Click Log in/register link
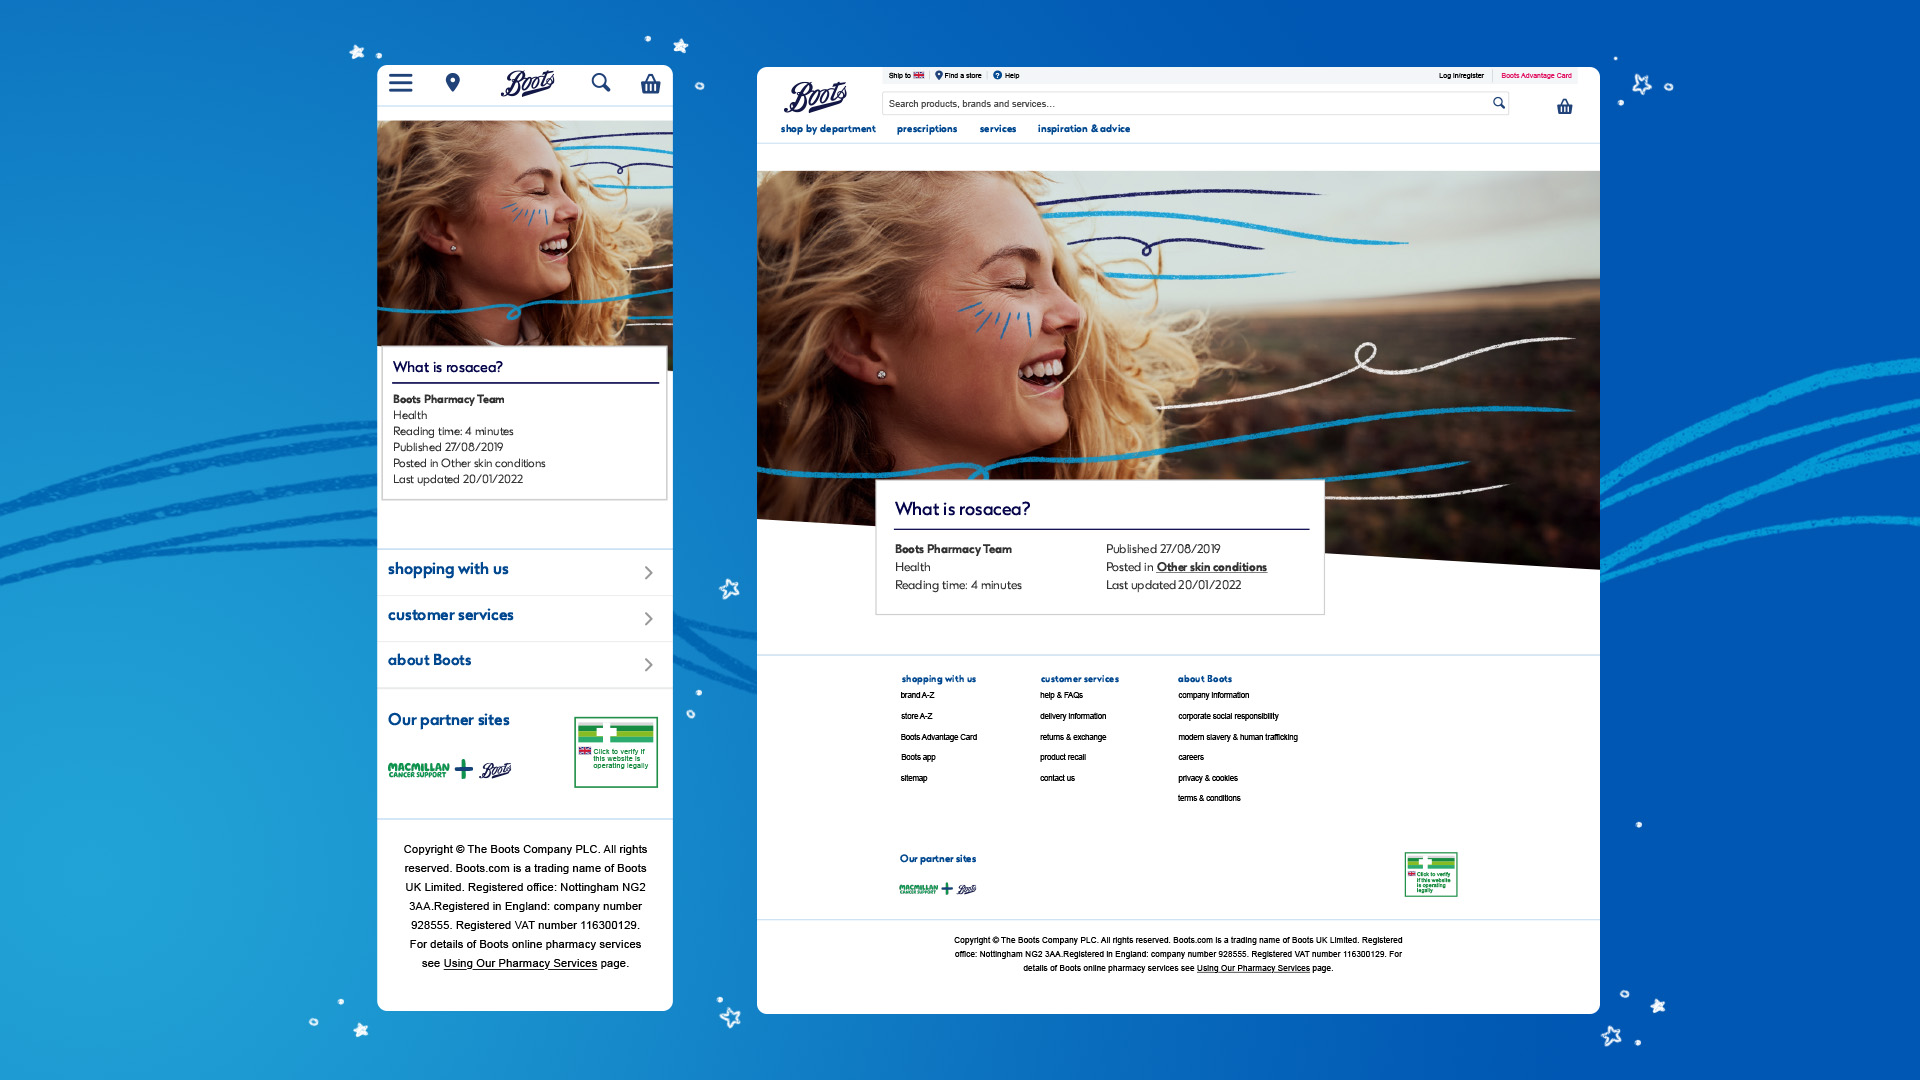 pyautogui.click(x=1461, y=76)
